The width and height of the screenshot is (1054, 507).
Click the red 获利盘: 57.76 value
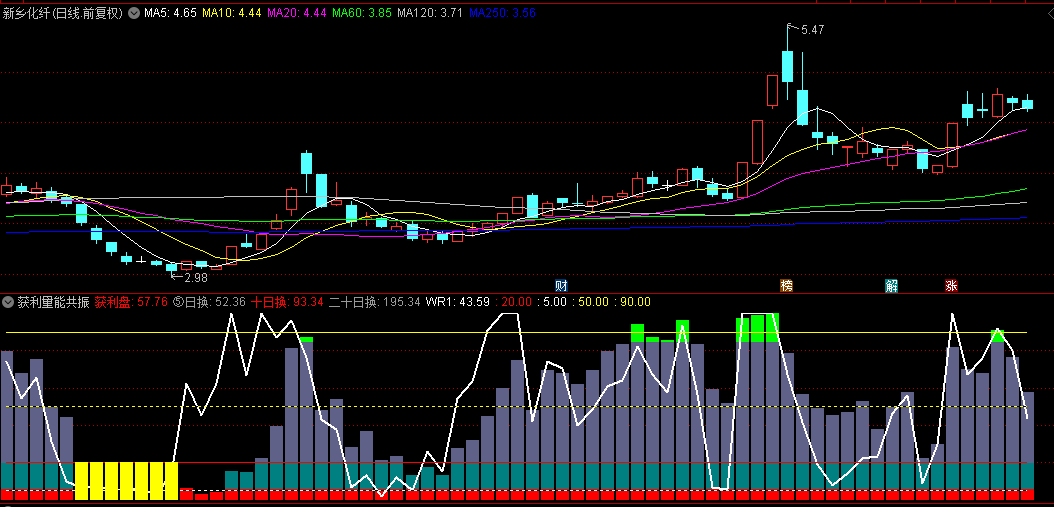131,302
